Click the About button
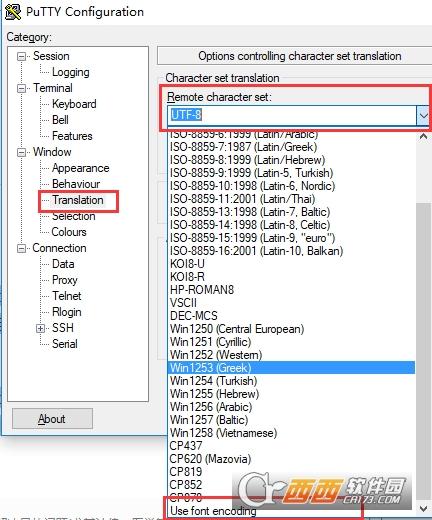This screenshot has width=432, height=520. (x=52, y=419)
